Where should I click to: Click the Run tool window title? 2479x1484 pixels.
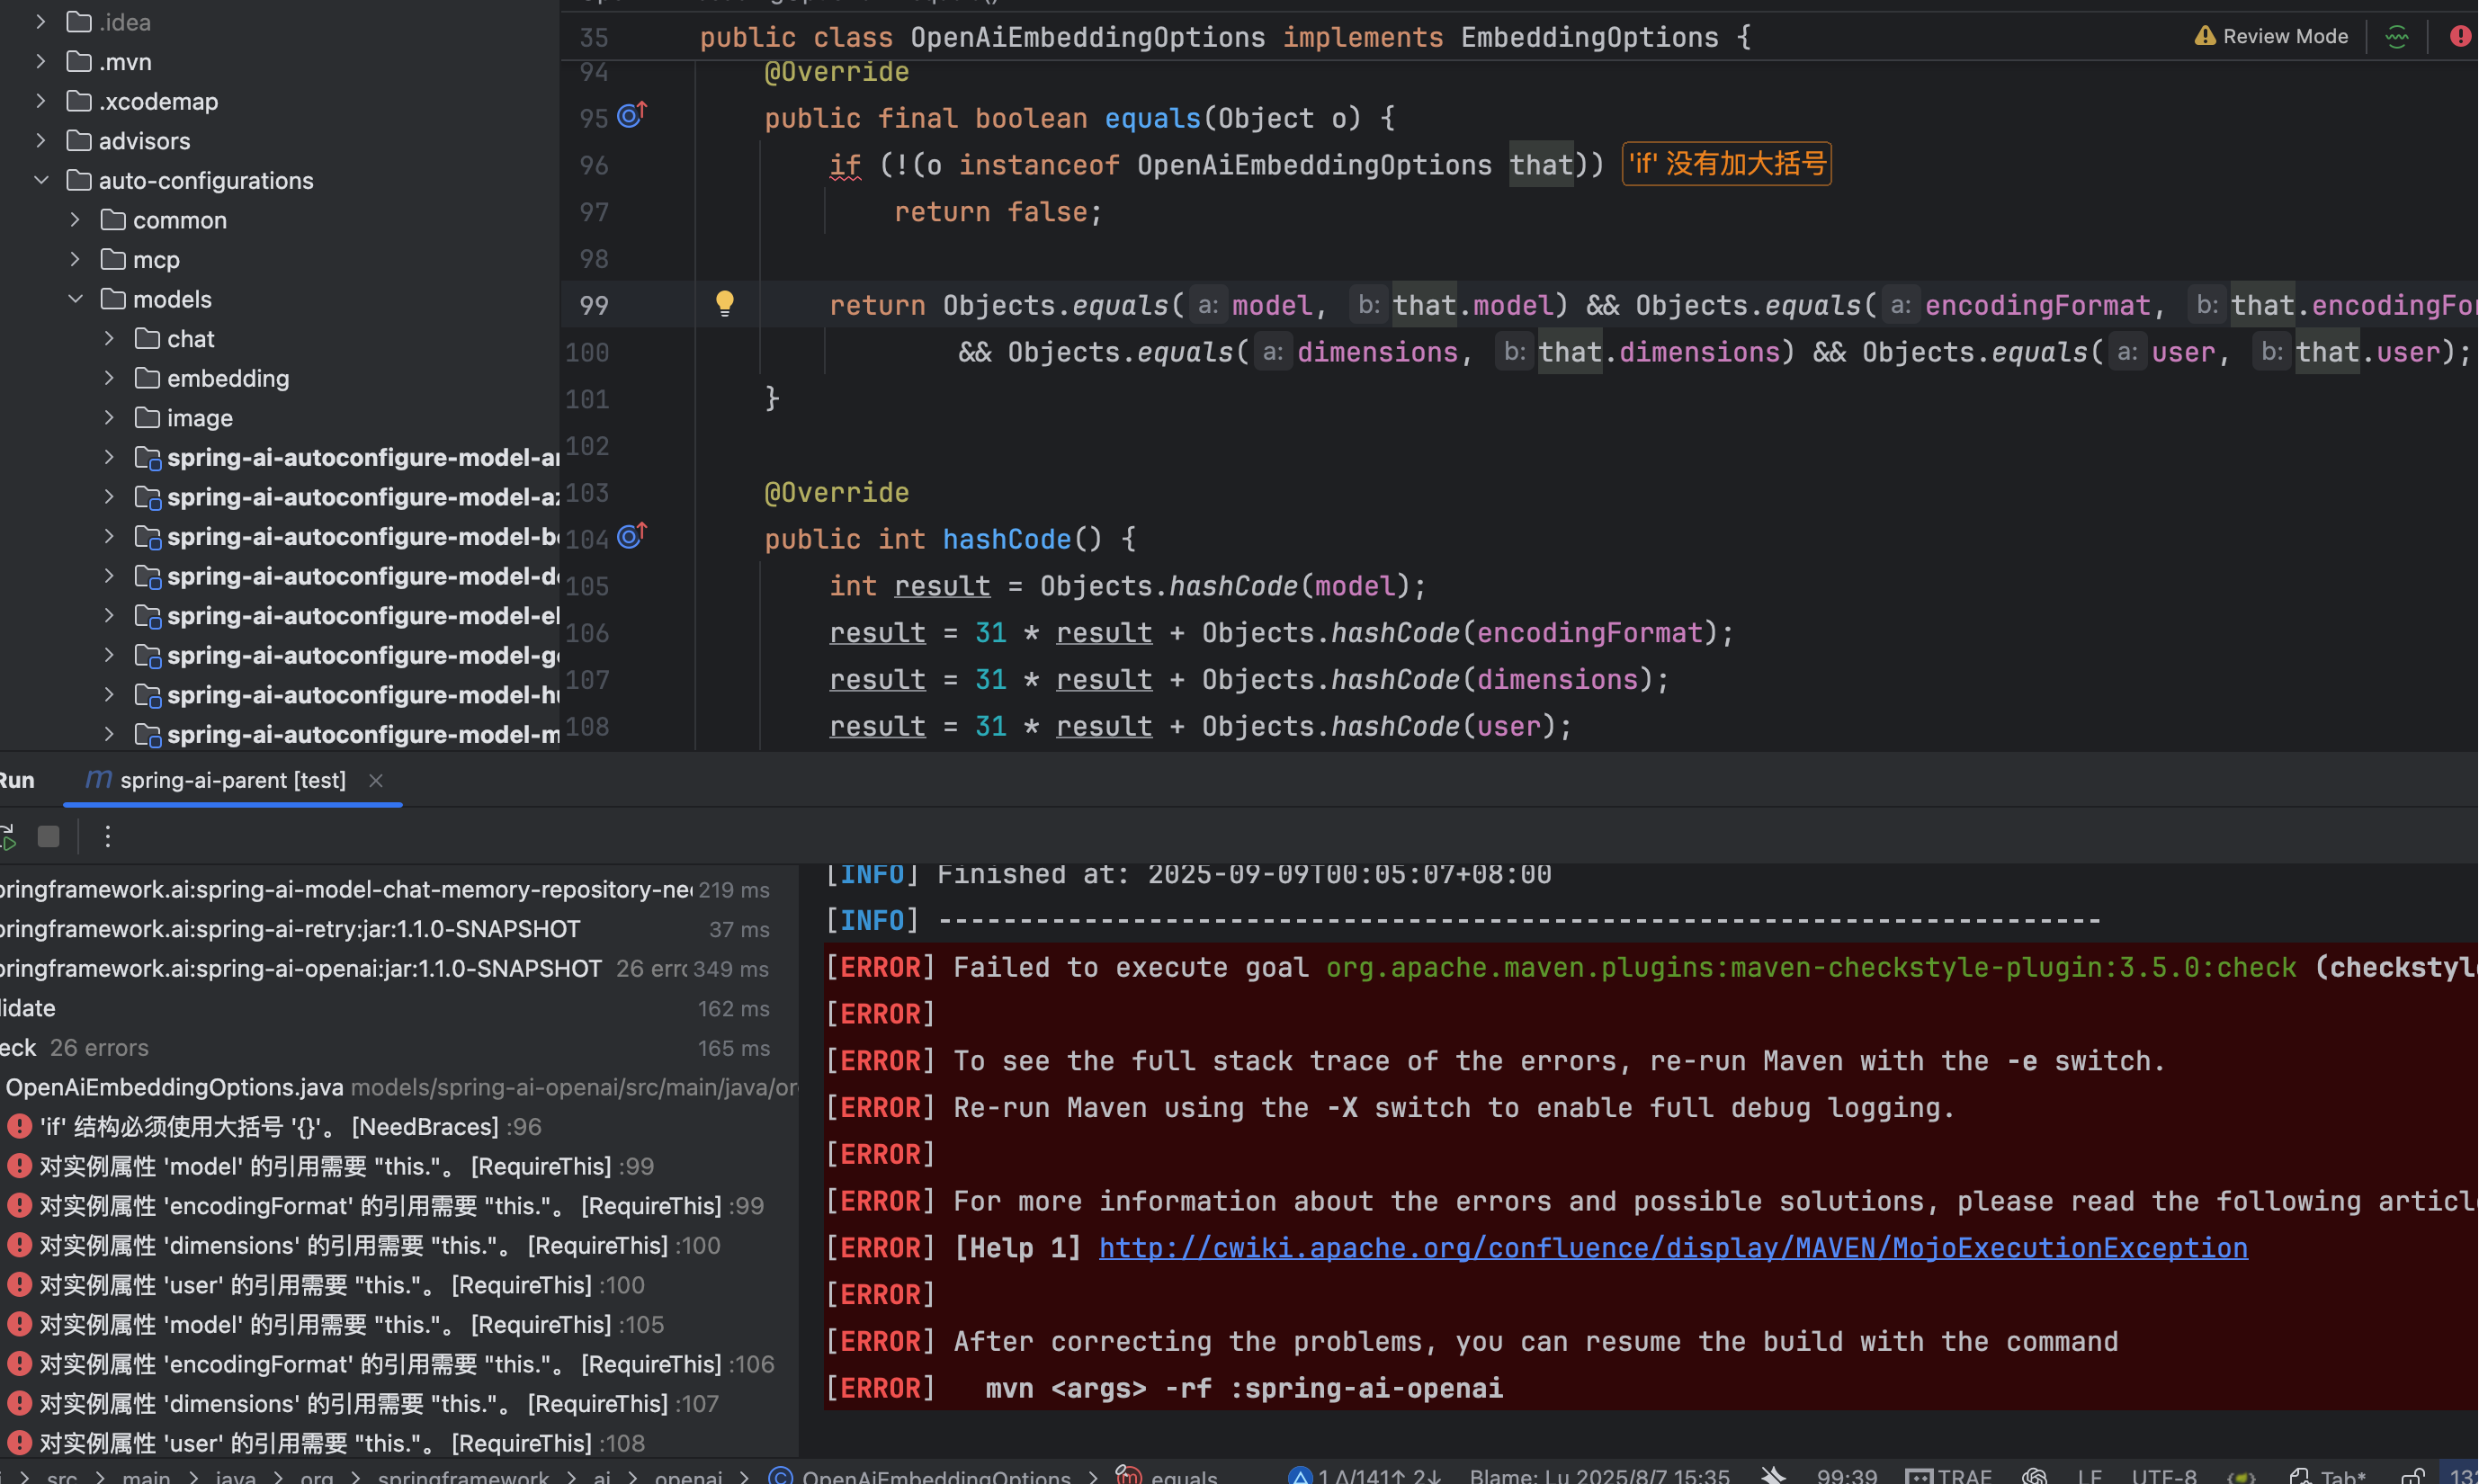(17, 780)
